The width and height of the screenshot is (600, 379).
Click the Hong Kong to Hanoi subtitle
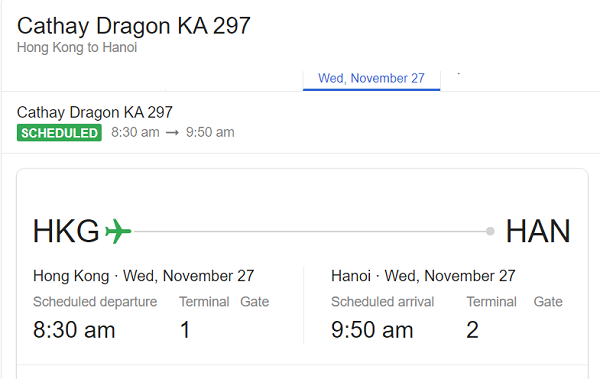tap(77, 47)
